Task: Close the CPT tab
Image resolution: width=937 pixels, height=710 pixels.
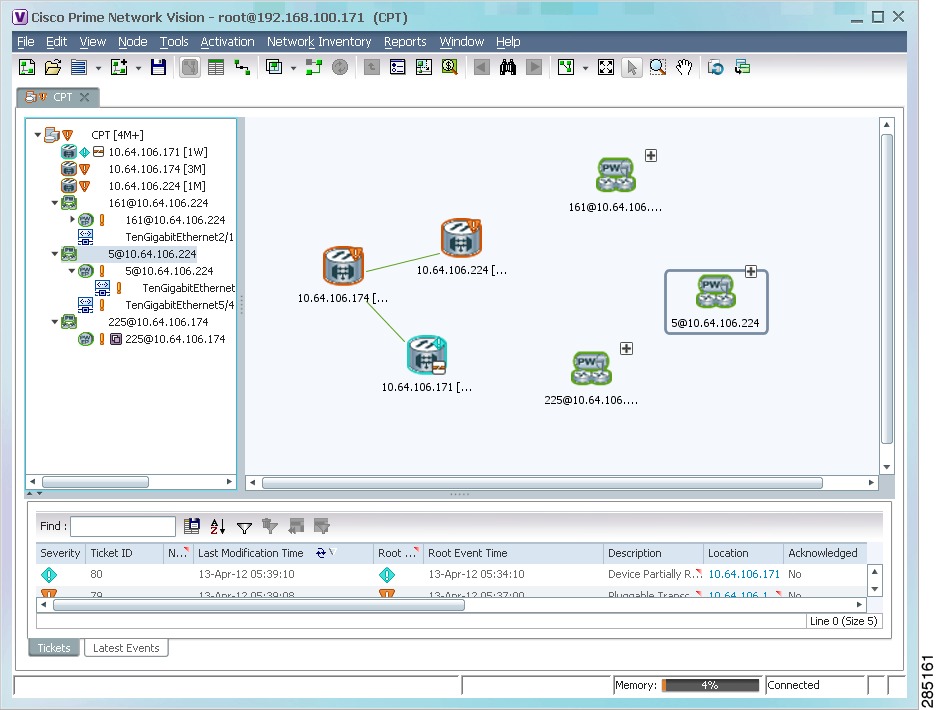Action: coord(85,97)
